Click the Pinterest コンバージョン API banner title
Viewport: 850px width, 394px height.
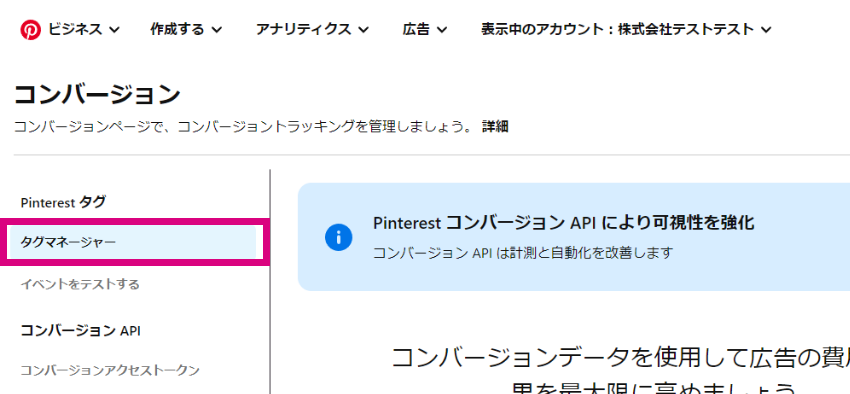coord(564,222)
